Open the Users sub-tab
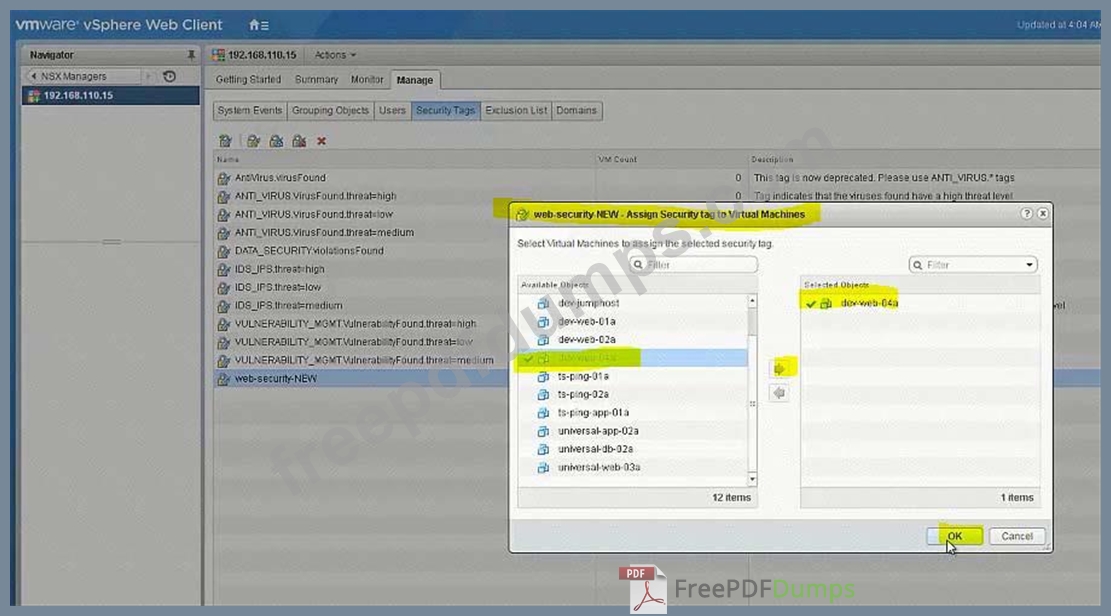1111x616 pixels. click(x=392, y=111)
